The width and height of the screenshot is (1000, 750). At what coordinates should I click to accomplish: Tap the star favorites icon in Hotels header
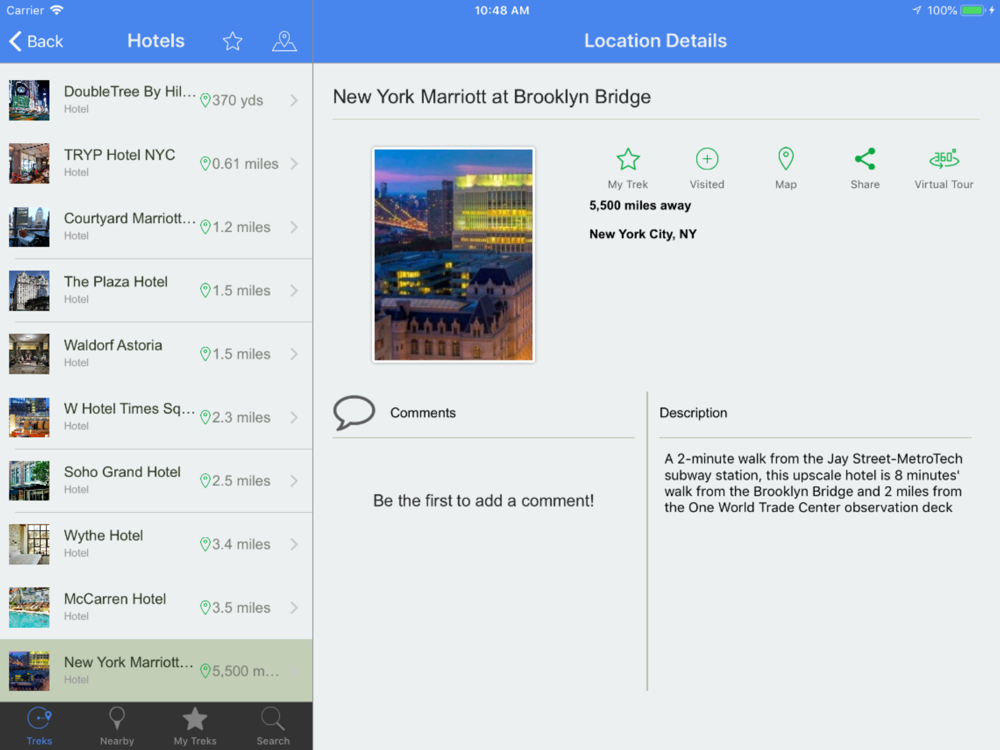[x=232, y=41]
